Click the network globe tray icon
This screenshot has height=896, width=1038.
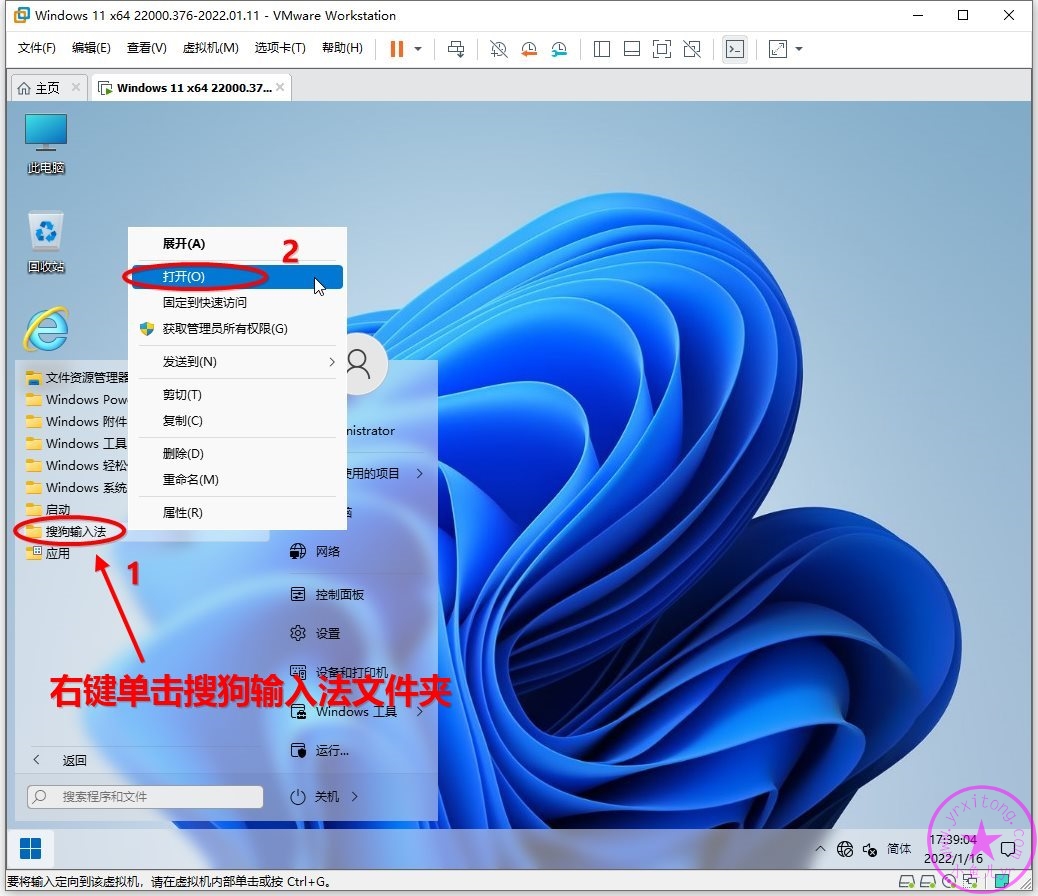pyautogui.click(x=845, y=848)
